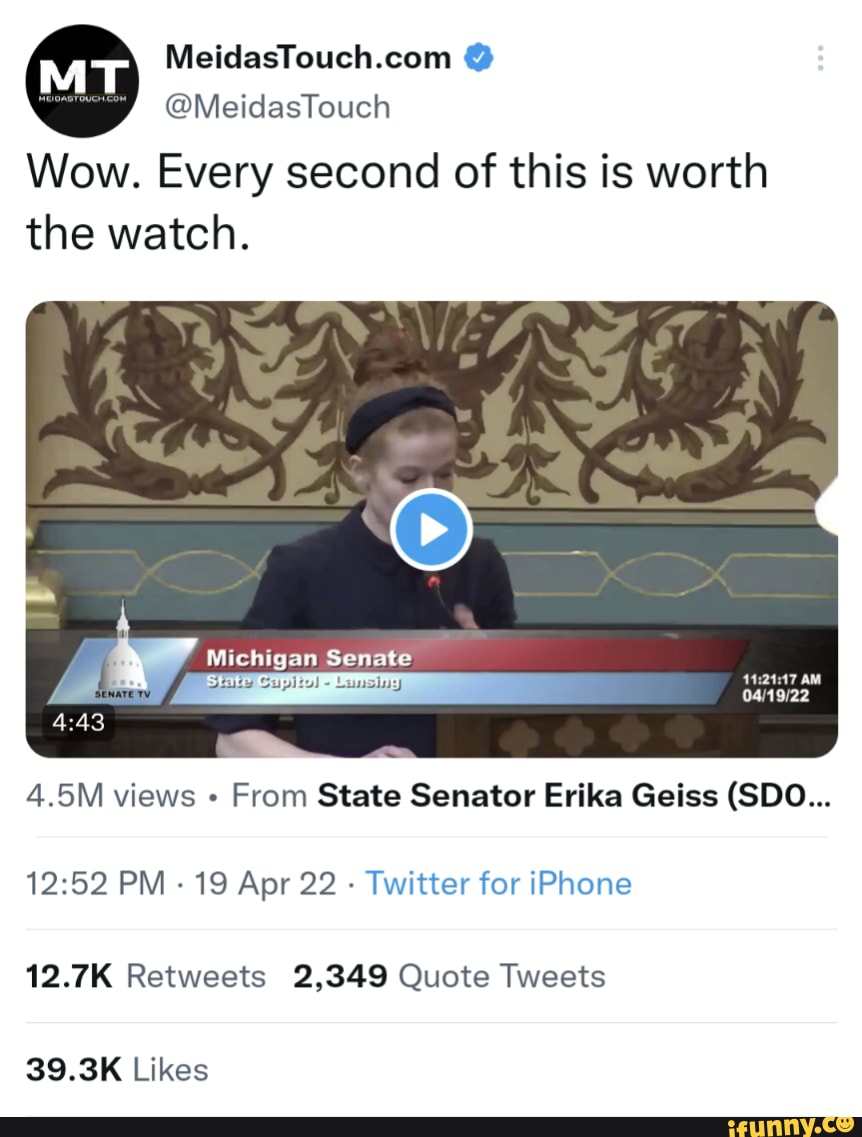
Task: Click the 11:21:17 AM video time overlay
Action: [x=781, y=677]
